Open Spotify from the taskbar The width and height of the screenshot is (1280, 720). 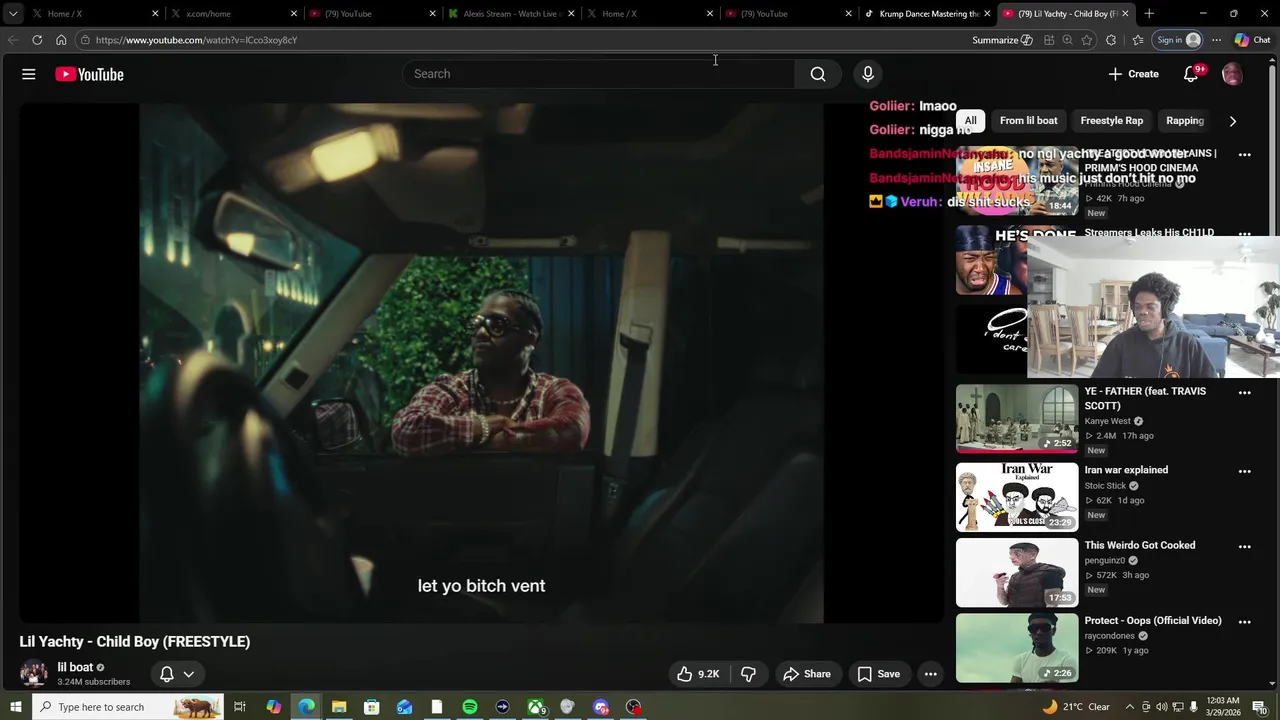tap(470, 707)
